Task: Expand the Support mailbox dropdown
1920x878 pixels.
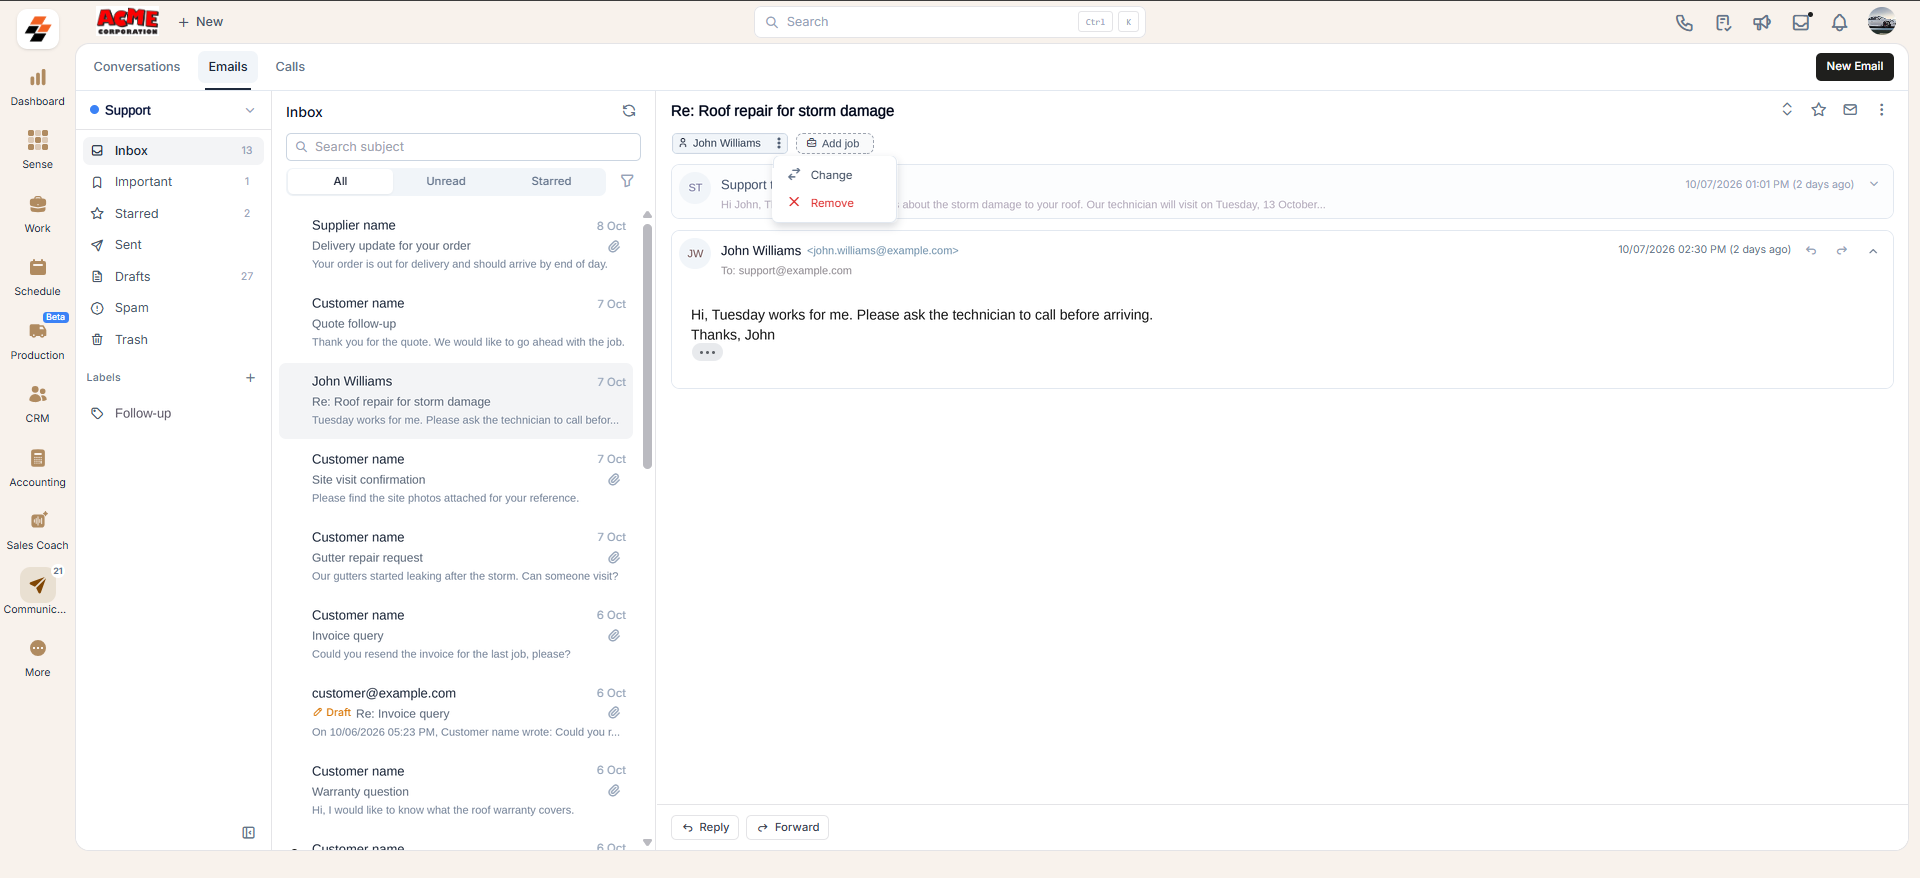Action: point(250,110)
